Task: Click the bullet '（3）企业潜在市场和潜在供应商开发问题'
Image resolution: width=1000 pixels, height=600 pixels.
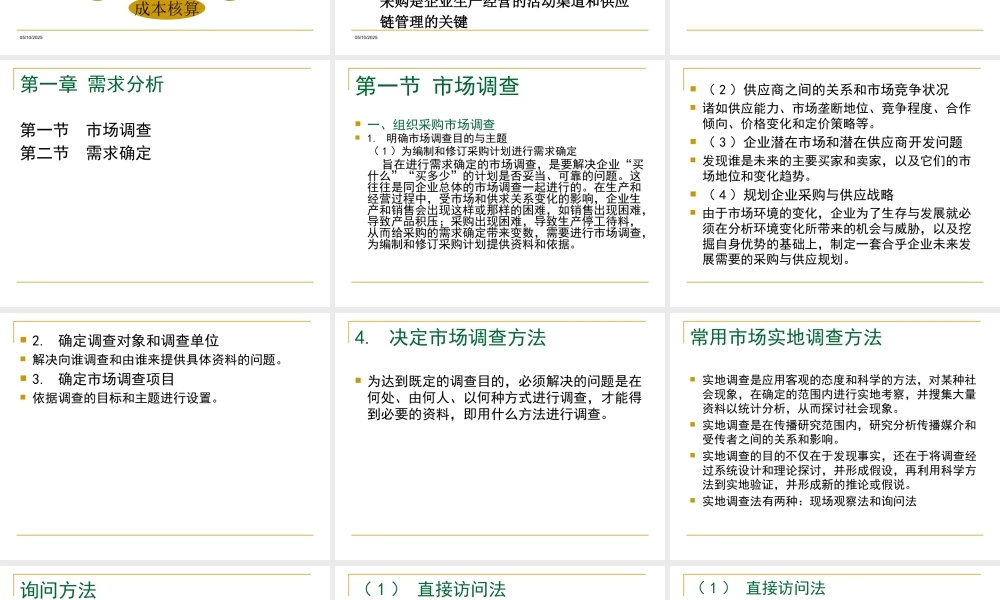Action: [832, 142]
